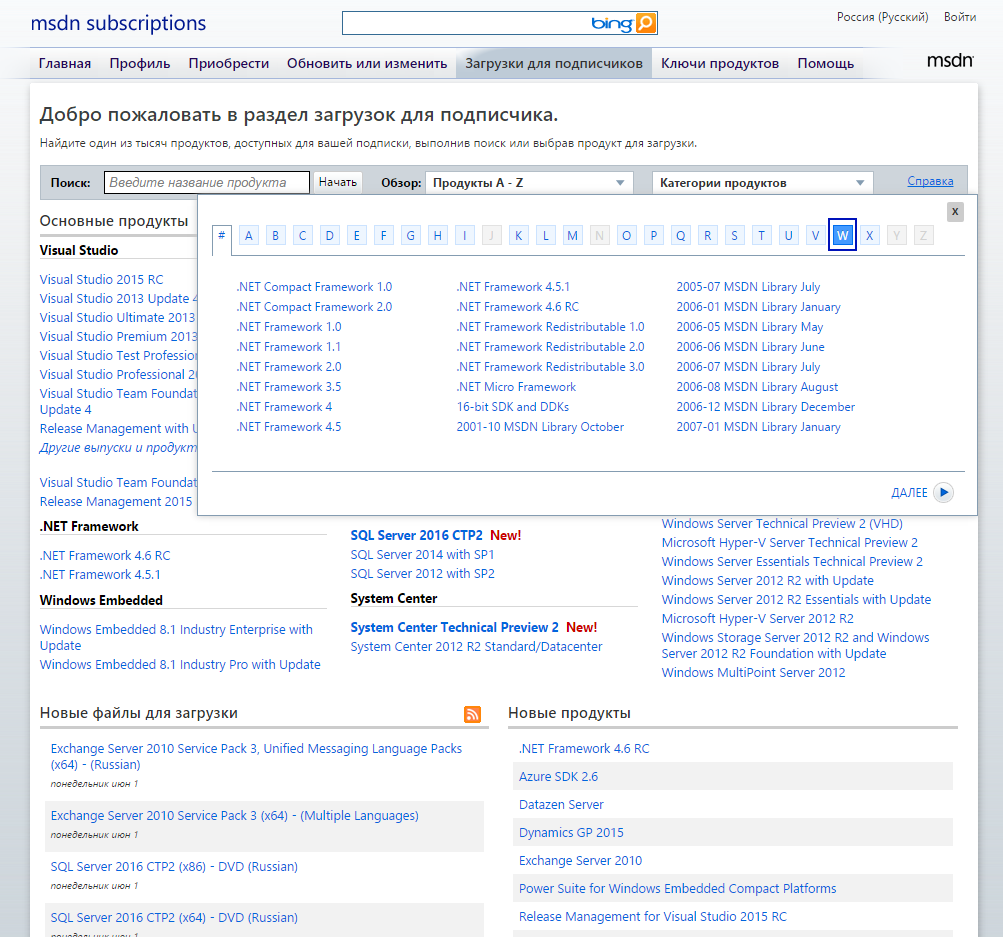Open Azure SDK 2.6 in new products
The image size is (1003, 937).
pos(558,776)
